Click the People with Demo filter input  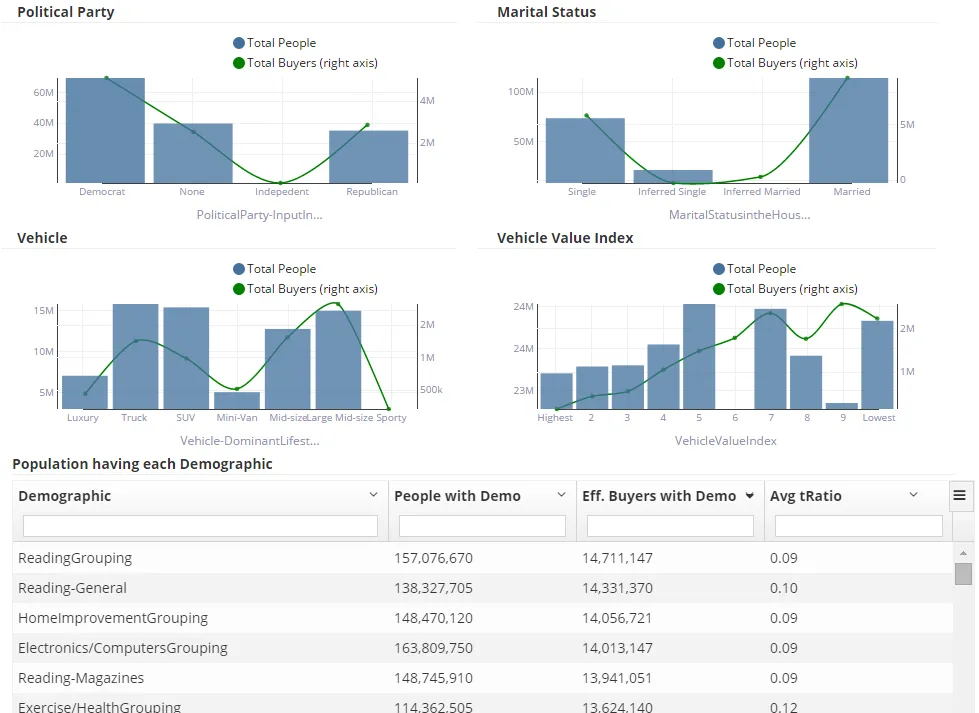coord(482,526)
